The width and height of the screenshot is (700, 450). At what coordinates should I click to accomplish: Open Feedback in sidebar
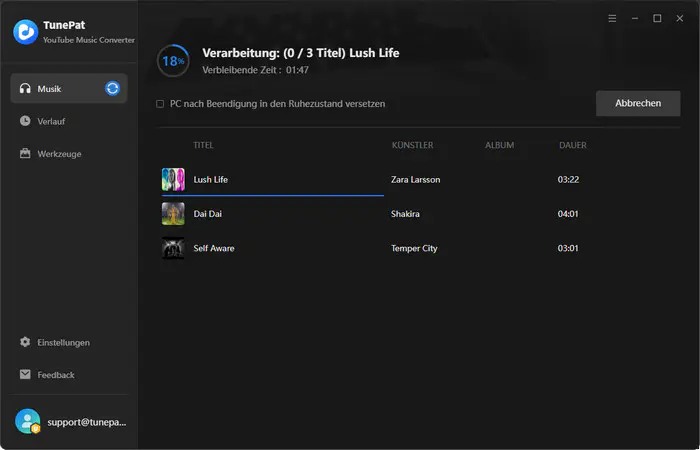point(69,375)
